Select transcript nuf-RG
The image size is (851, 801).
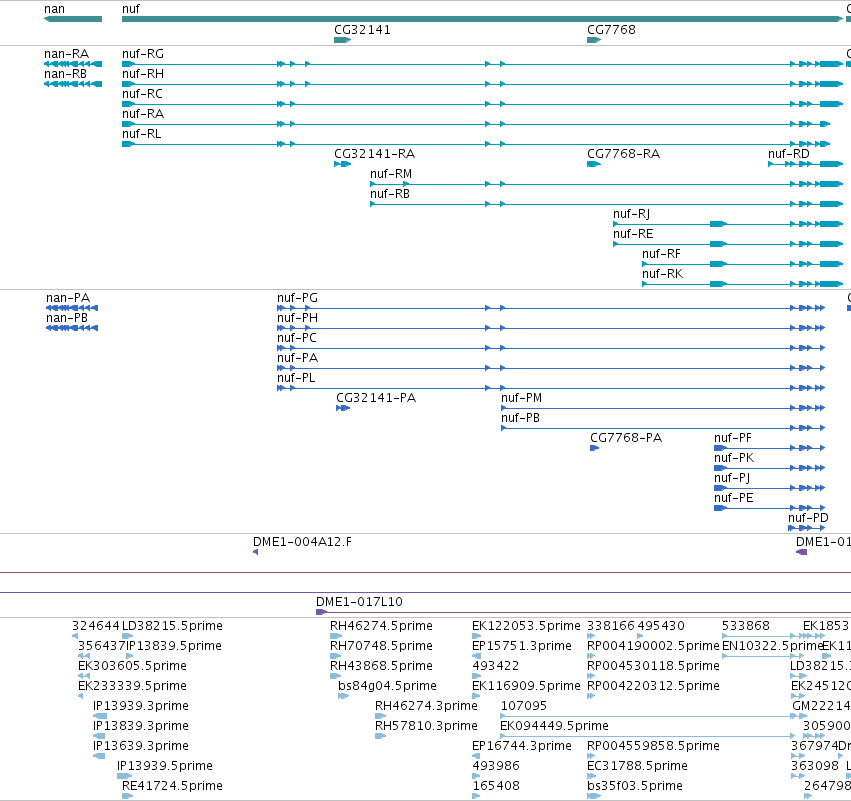[143, 54]
